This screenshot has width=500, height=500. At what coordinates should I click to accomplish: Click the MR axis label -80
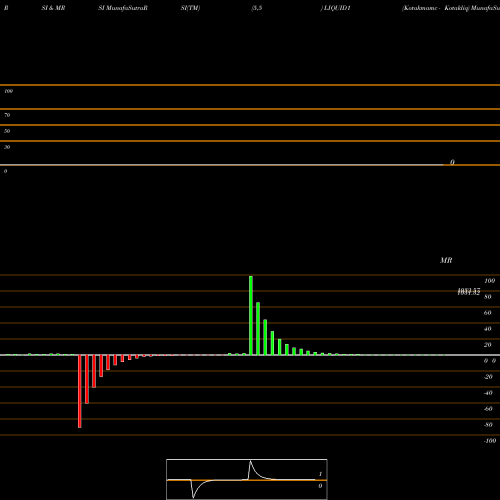488,425
